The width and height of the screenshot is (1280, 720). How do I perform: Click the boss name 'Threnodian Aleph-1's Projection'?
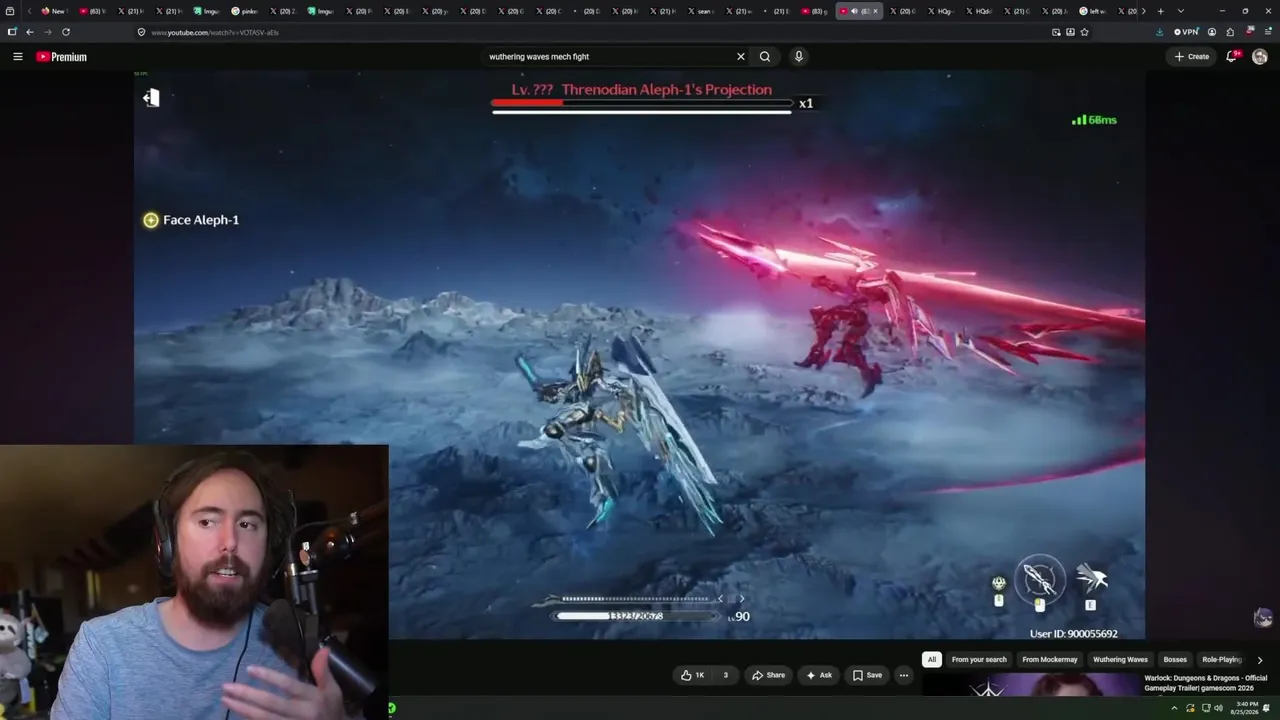tap(666, 90)
